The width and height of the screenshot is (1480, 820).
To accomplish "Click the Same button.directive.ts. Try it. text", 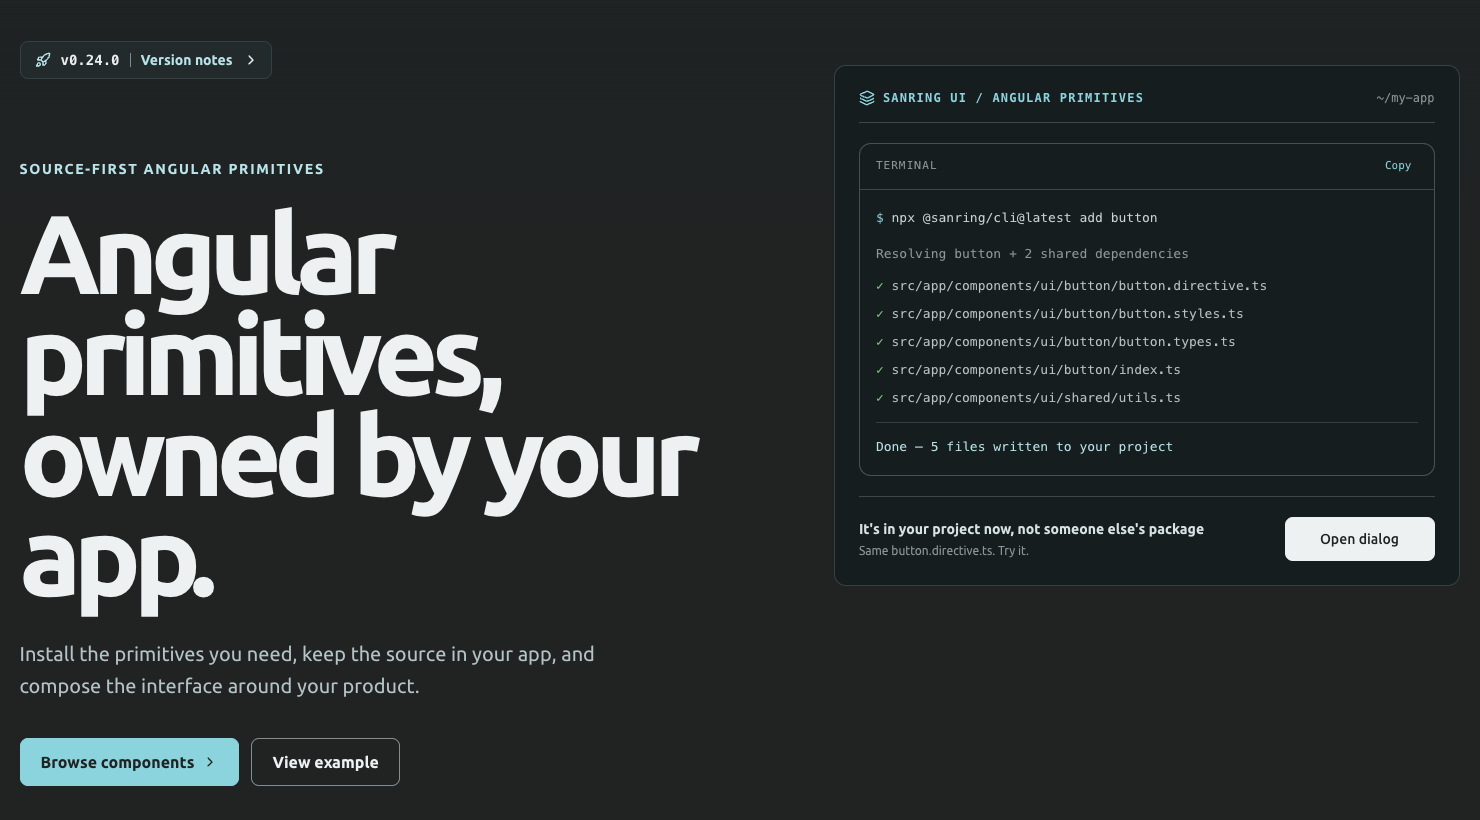I will 943,551.
